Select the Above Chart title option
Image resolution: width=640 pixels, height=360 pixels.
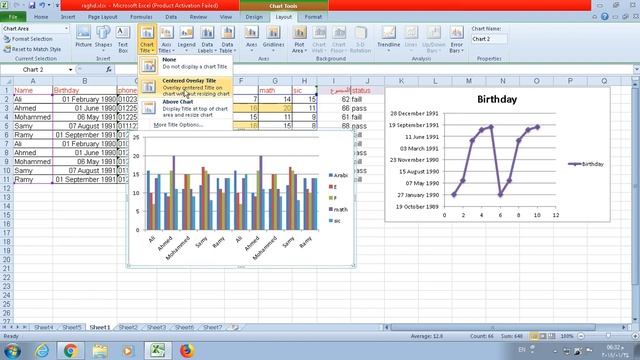pyautogui.click(x=186, y=108)
